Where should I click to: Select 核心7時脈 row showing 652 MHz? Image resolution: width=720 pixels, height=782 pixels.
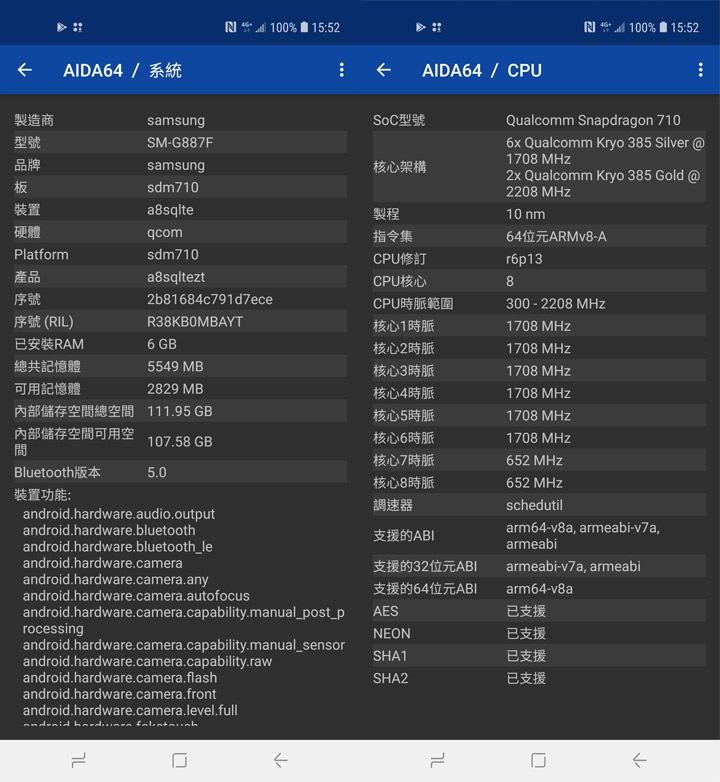click(x=539, y=460)
